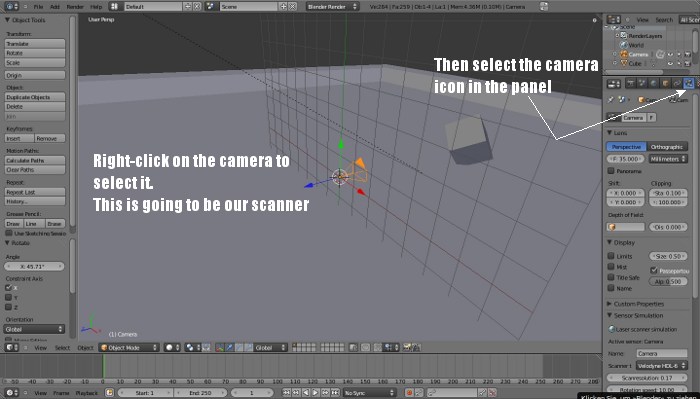The height and width of the screenshot is (399, 700).
Task: Click the Duplicate Objects button
Action: pos(35,97)
